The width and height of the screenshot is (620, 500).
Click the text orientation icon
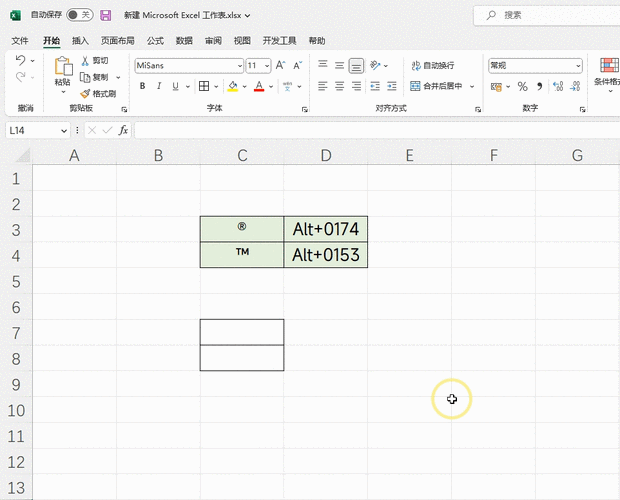tap(375, 65)
